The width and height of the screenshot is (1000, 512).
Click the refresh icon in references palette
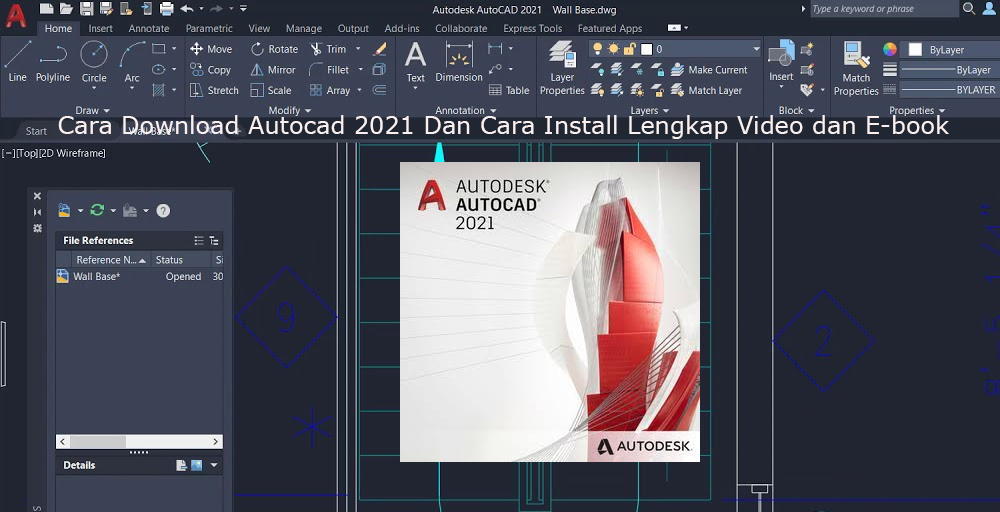point(97,210)
